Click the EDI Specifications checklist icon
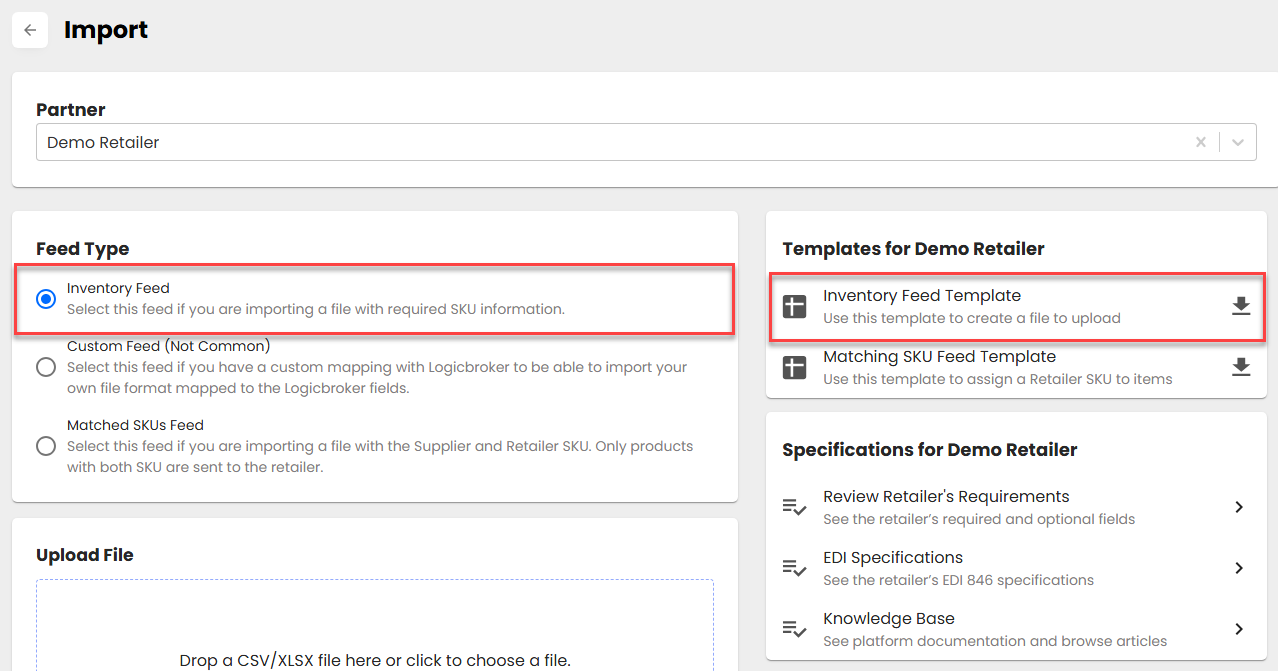The image size is (1278, 671). coord(795,568)
